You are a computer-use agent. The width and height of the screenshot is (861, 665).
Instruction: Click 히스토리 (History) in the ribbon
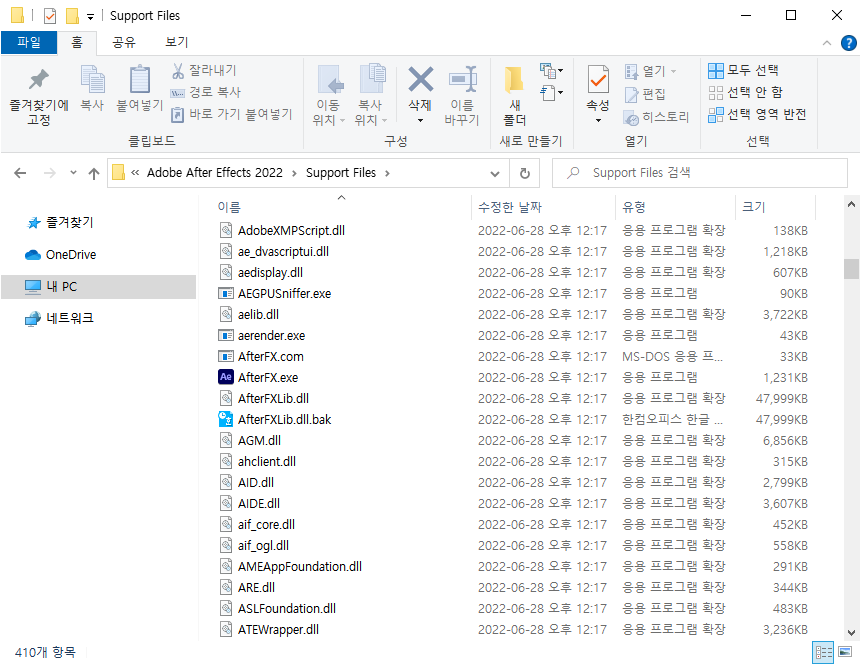point(656,117)
